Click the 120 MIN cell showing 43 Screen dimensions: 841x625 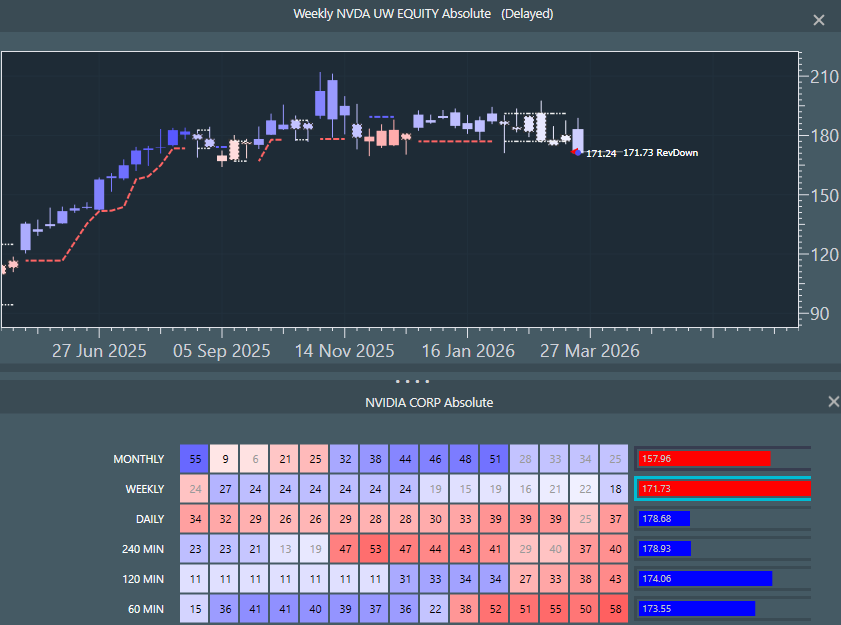(x=615, y=579)
